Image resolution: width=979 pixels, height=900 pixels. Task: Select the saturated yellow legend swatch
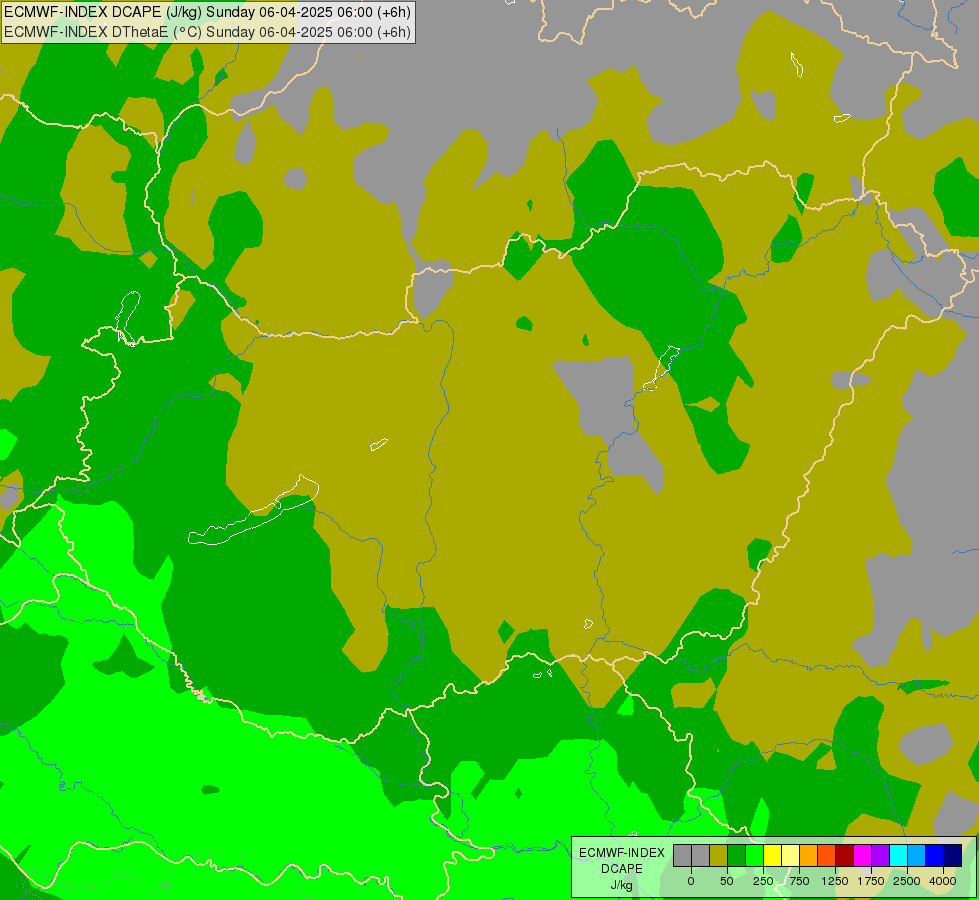coord(773,855)
